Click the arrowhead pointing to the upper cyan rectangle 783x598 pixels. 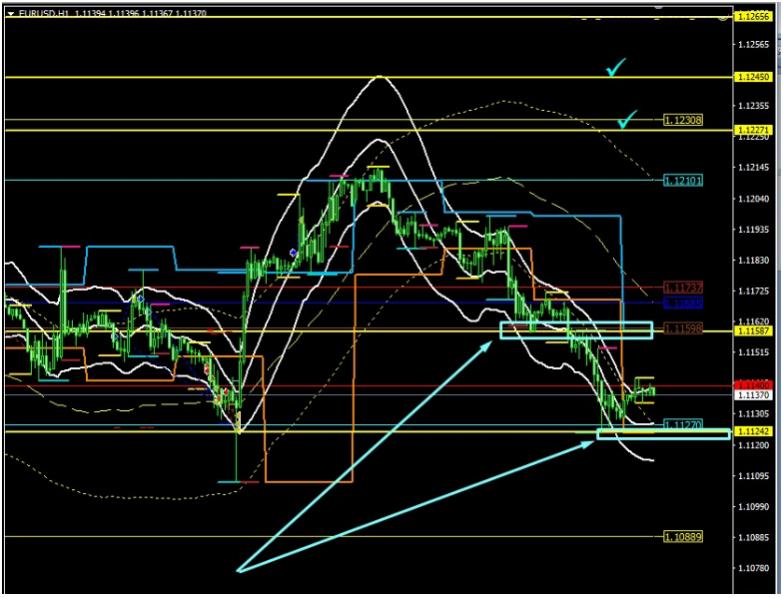tap(497, 330)
